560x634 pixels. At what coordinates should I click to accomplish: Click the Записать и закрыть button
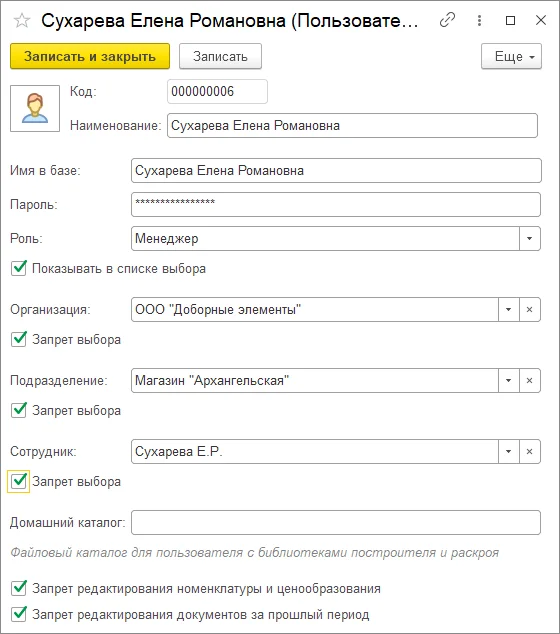[90, 56]
